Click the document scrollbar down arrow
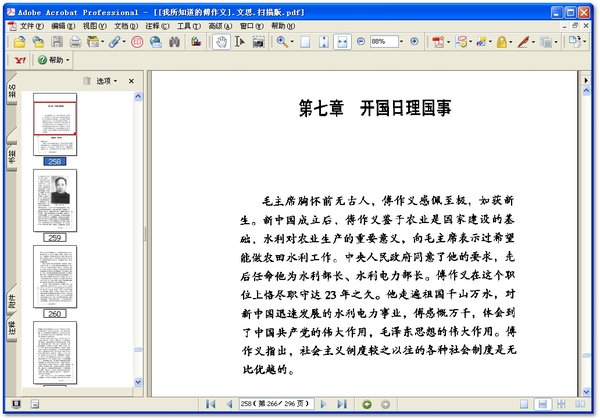This screenshot has height=420, width=600. (x=586, y=392)
